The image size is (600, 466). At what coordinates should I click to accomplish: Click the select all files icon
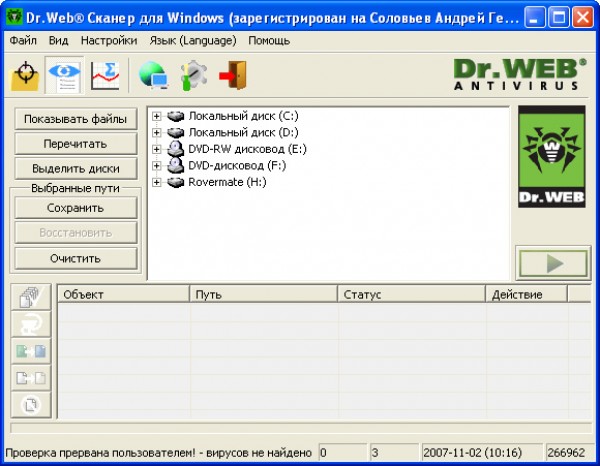point(31,297)
